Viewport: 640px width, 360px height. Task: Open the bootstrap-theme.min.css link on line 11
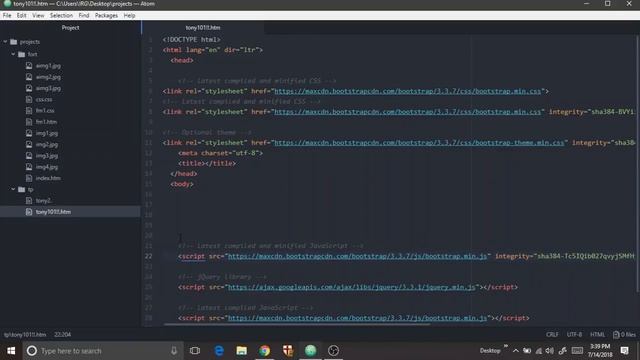419,142
